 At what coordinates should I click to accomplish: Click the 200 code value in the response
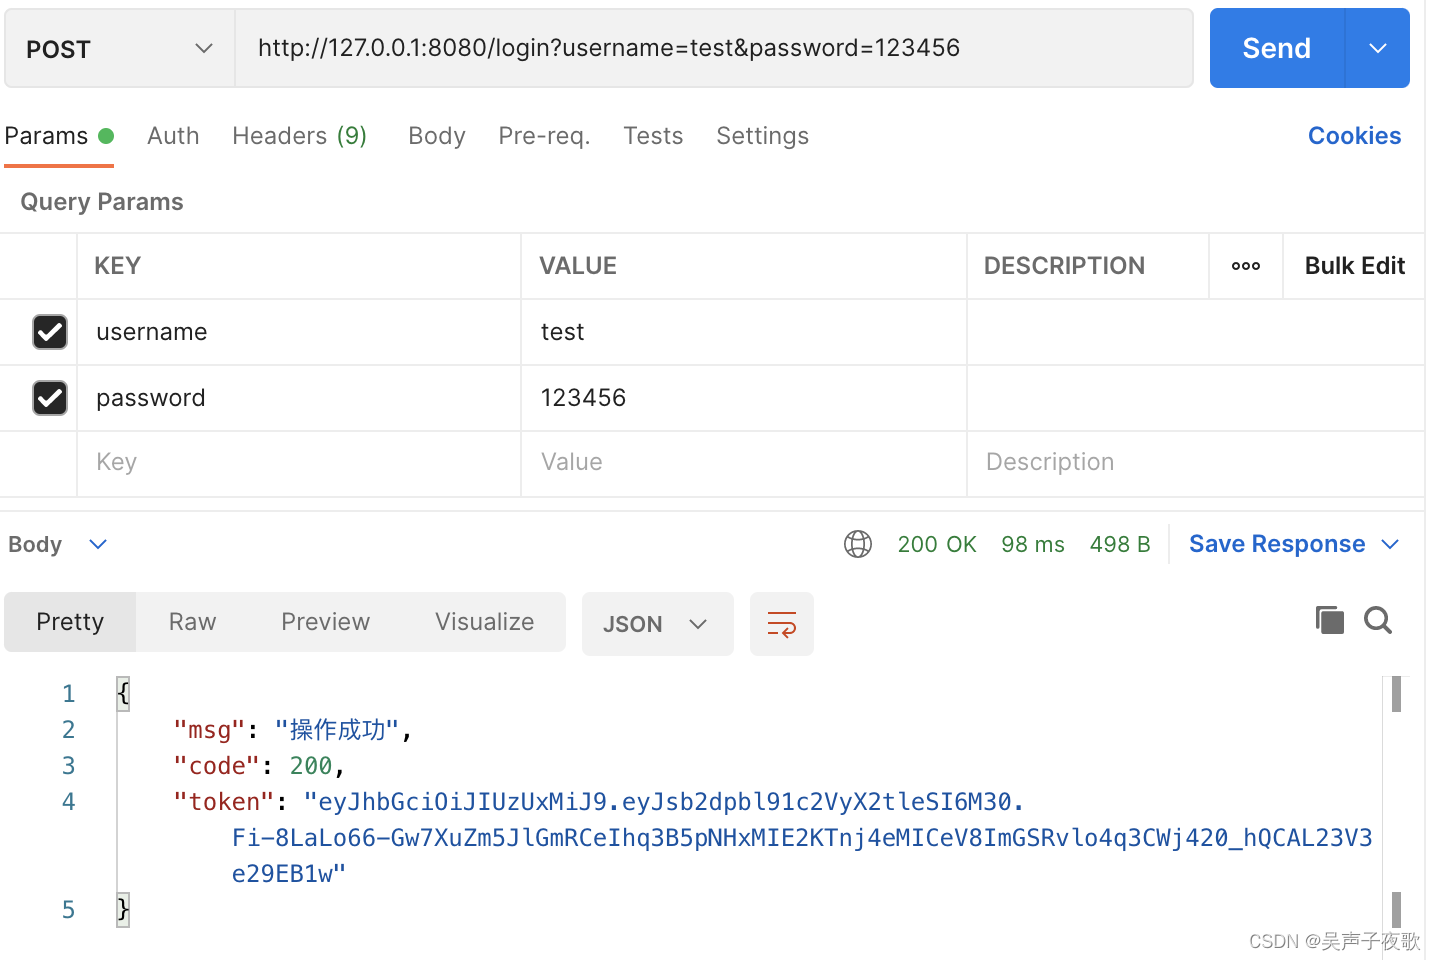pyautogui.click(x=311, y=766)
